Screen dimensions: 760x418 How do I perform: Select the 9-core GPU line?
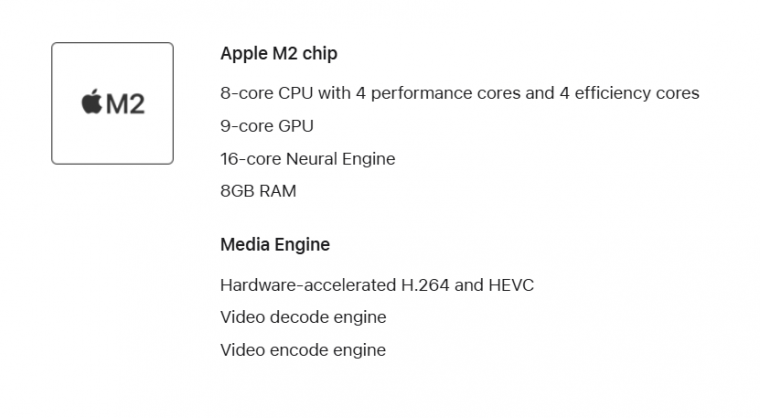(267, 126)
